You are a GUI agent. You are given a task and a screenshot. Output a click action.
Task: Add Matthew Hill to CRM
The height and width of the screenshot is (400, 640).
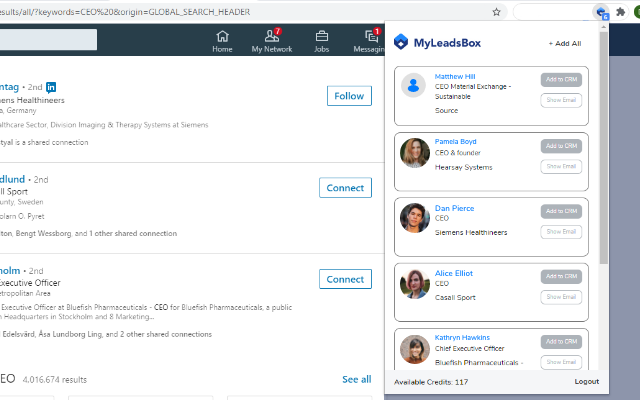pyautogui.click(x=561, y=80)
